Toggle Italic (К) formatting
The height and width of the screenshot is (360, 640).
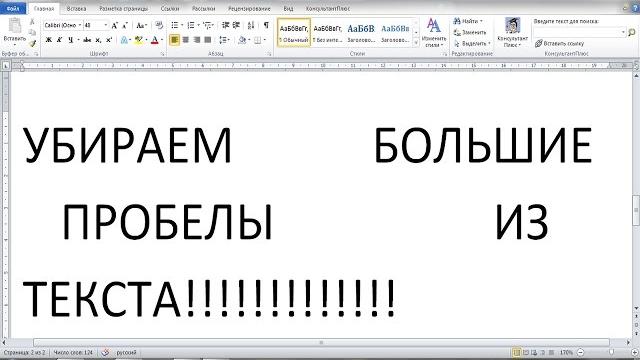[x=59, y=40]
